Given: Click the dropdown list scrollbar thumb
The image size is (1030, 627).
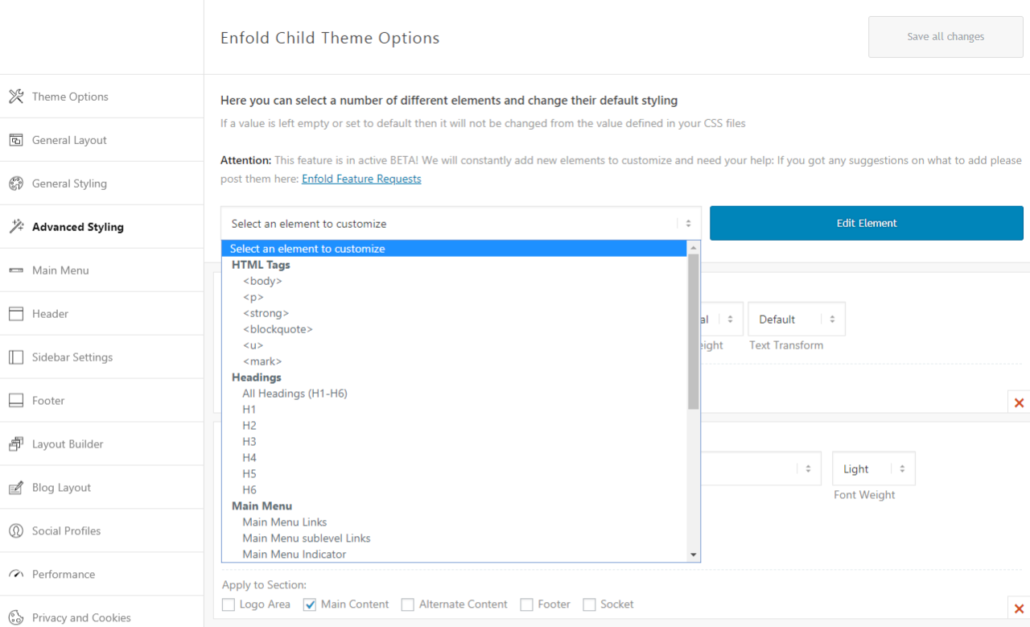Looking at the screenshot, I should click(693, 330).
